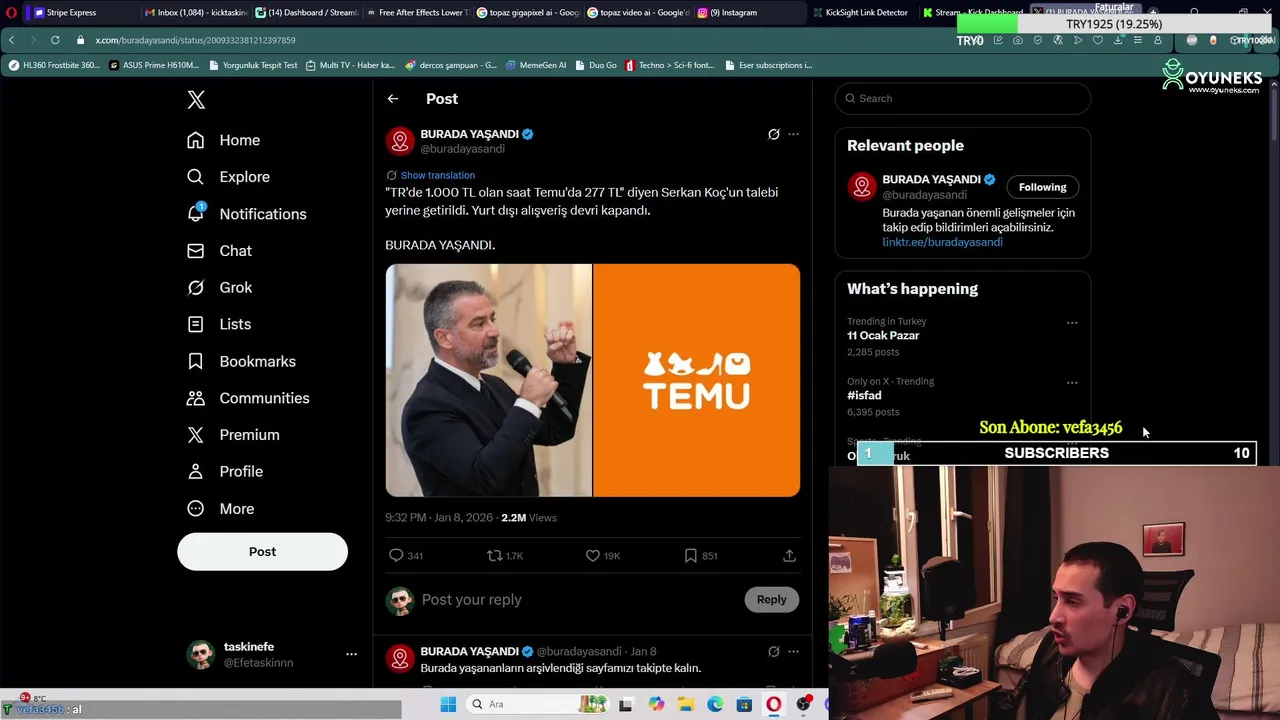The height and width of the screenshot is (720, 1280).
Task: Open Grok in the sidebar
Action: click(220, 288)
